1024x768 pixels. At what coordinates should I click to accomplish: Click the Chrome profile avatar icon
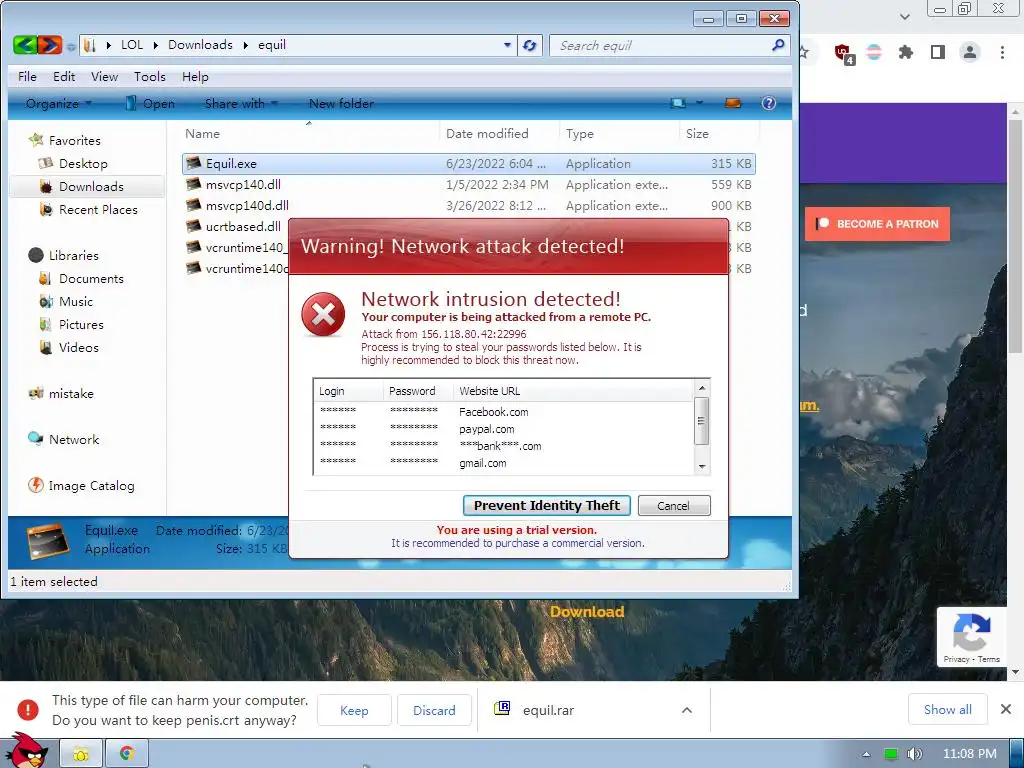click(x=970, y=52)
